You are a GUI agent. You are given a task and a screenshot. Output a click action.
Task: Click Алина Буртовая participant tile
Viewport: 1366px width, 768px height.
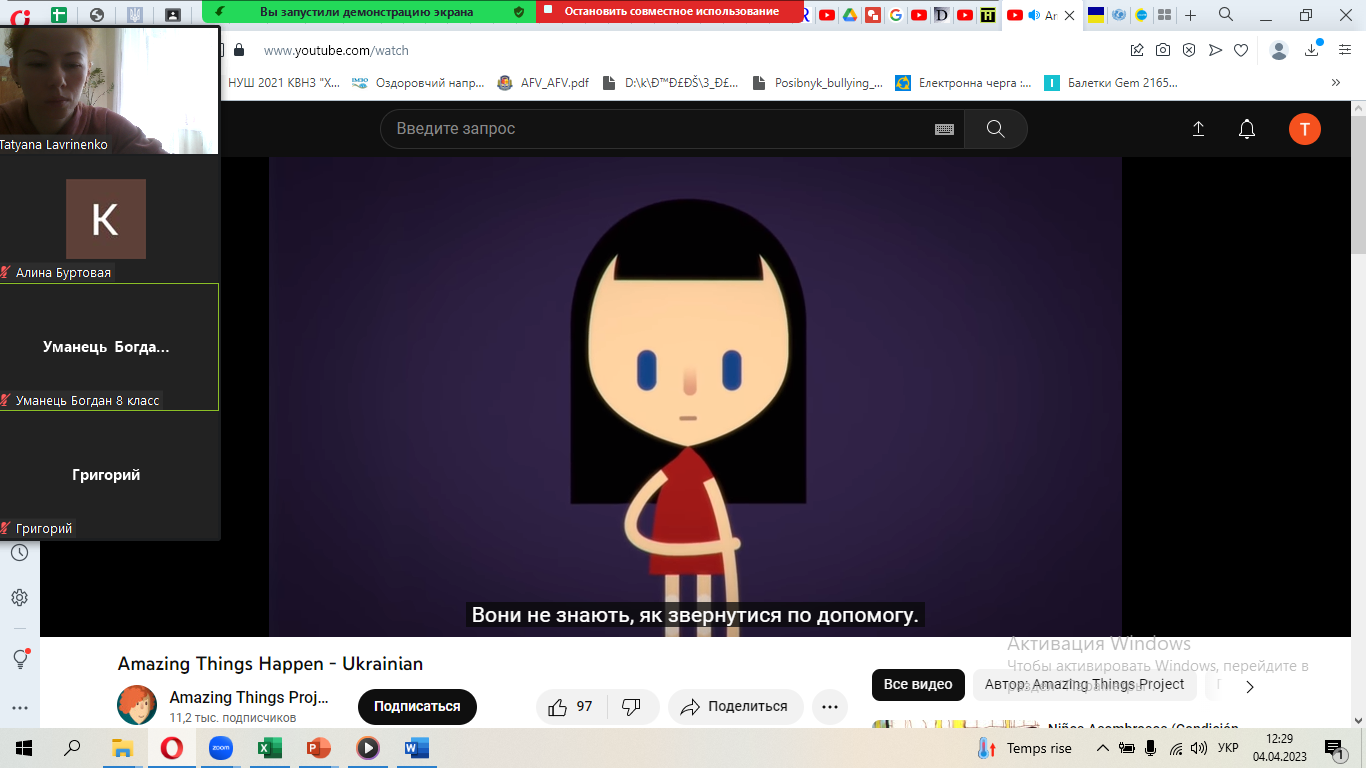click(x=109, y=219)
